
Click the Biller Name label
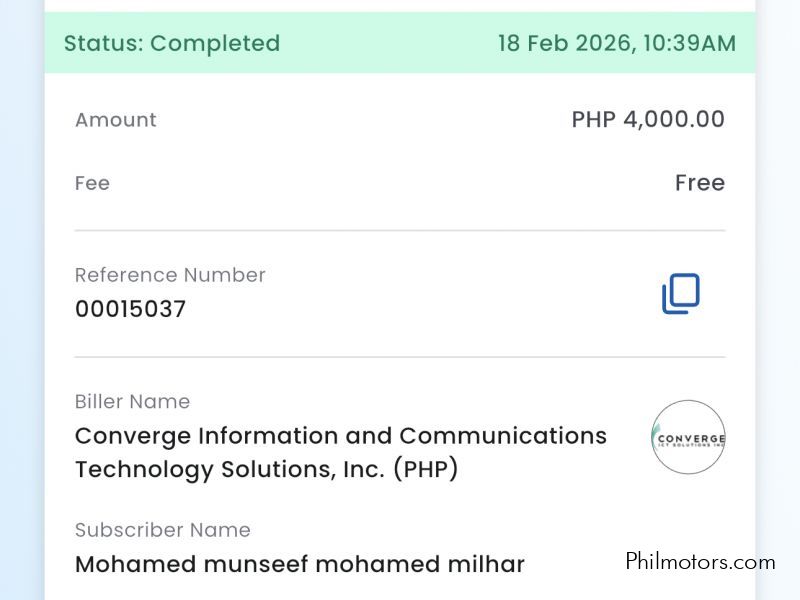(x=132, y=401)
